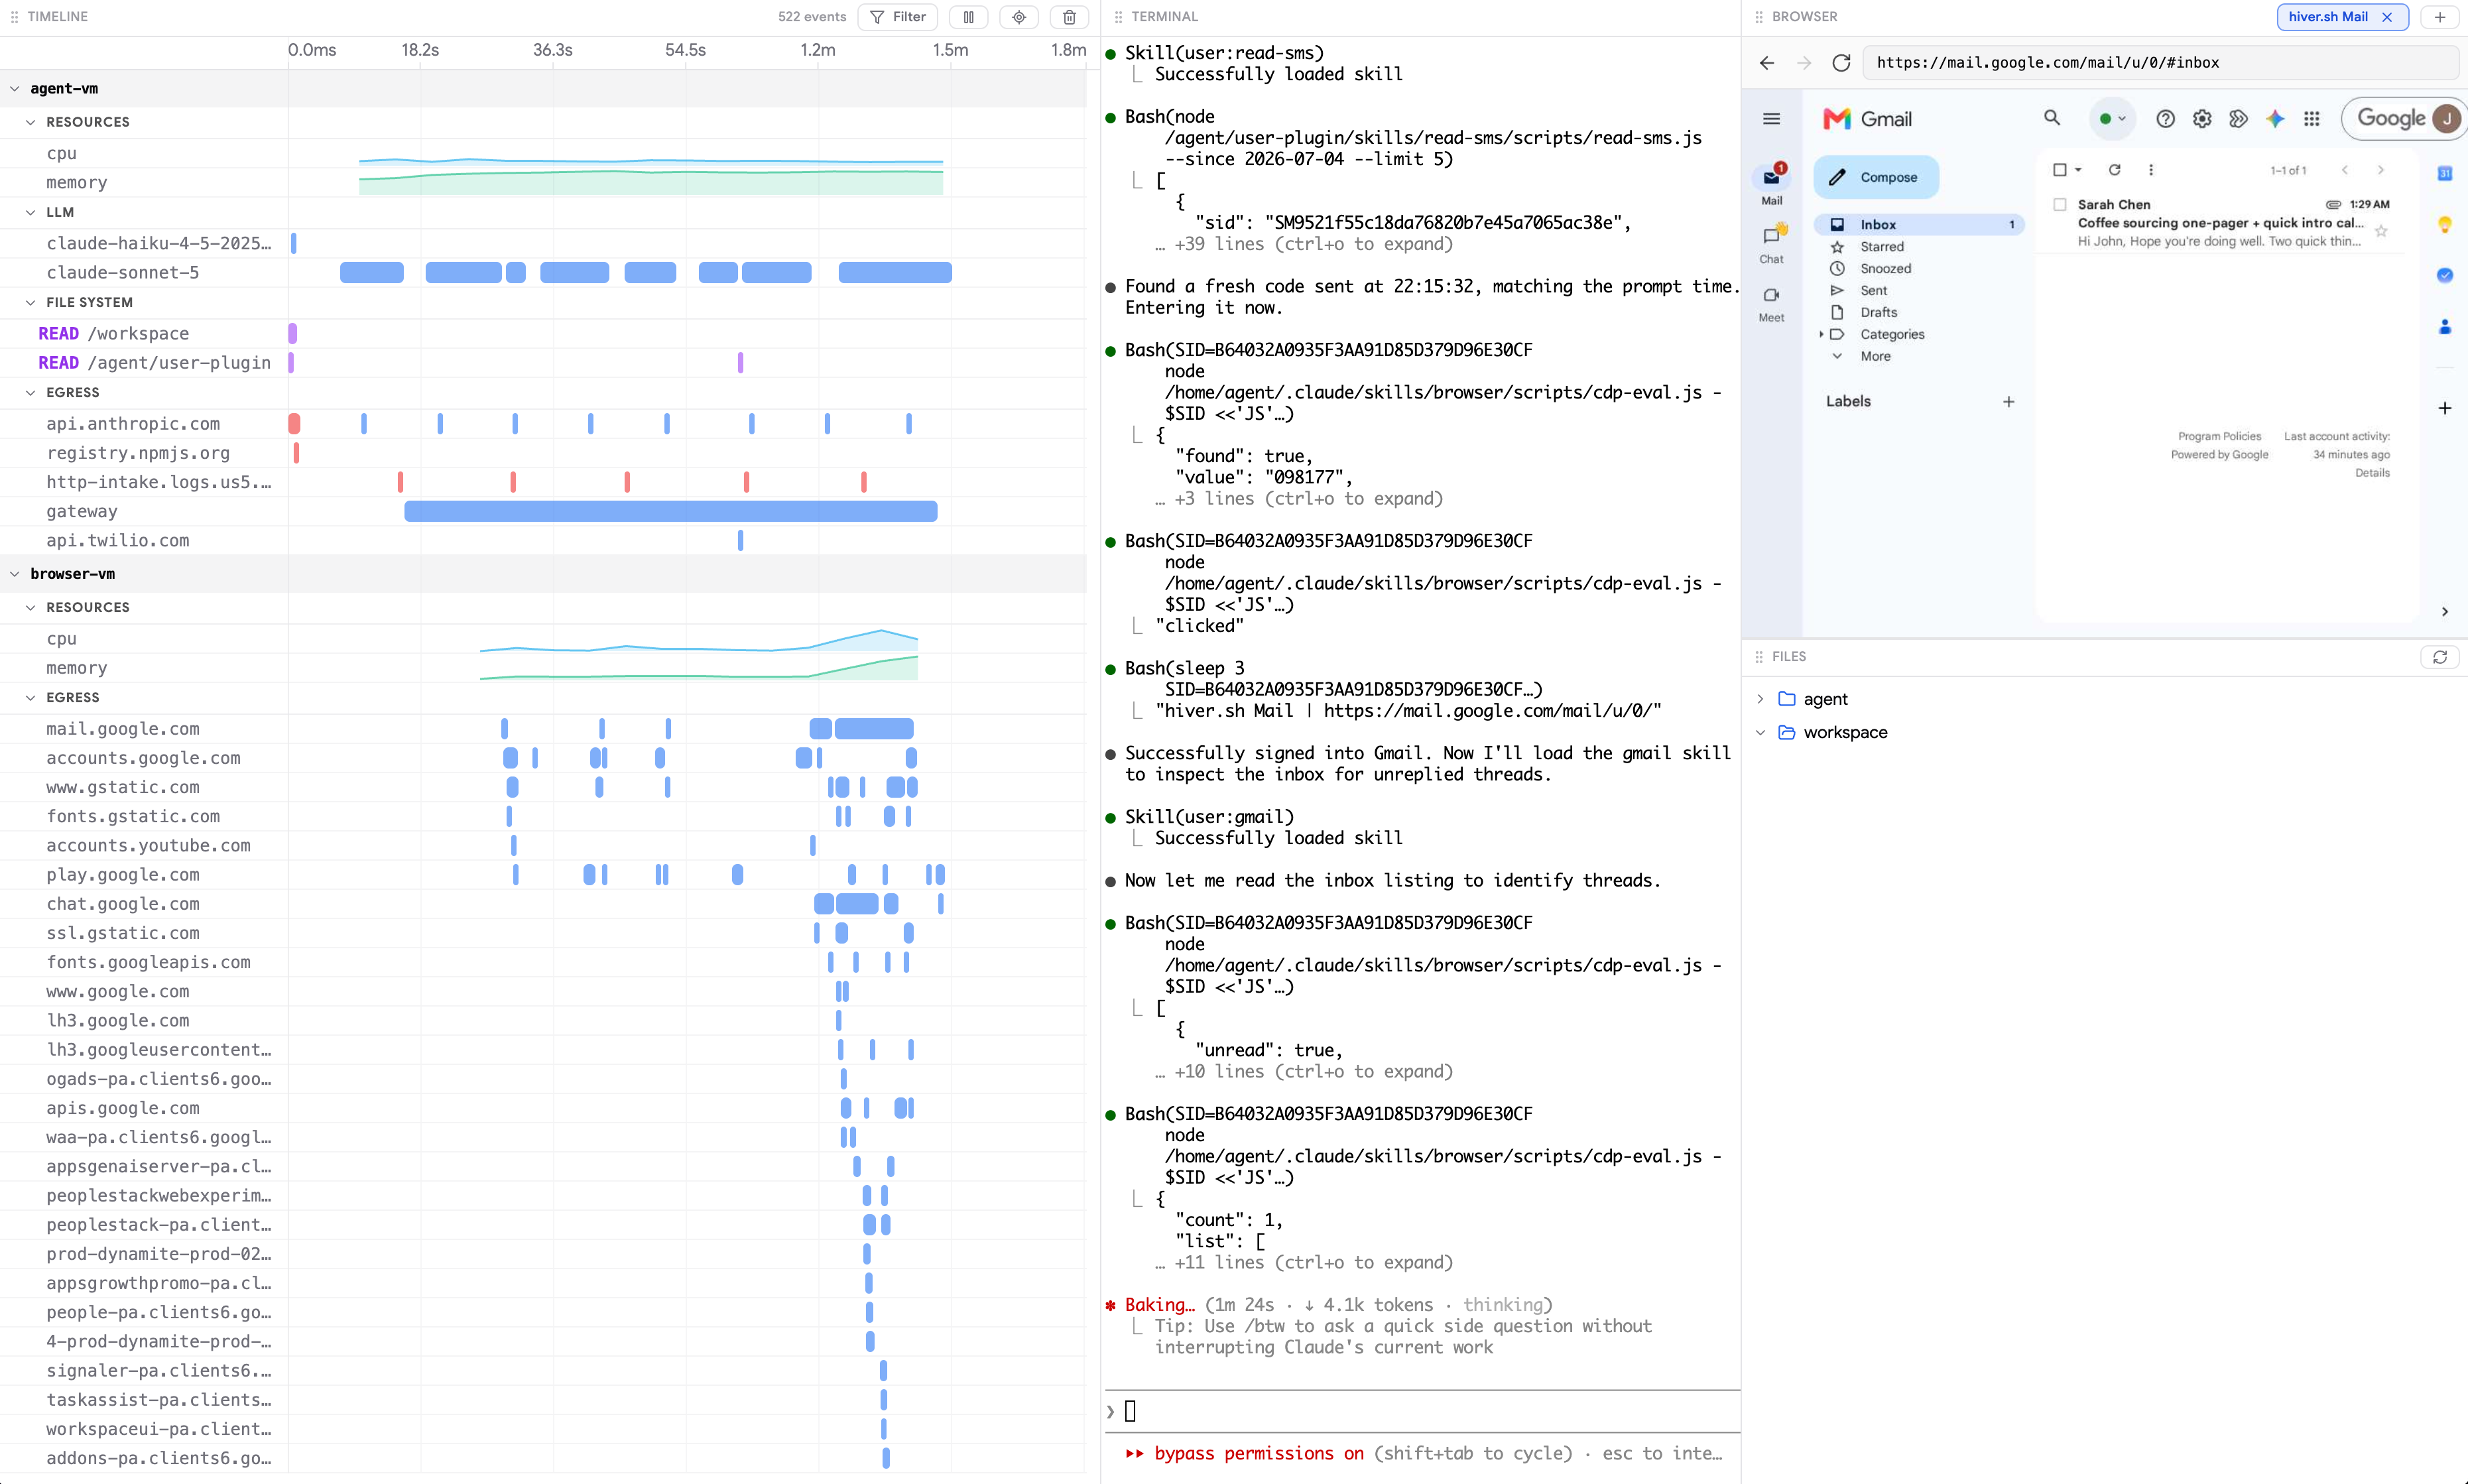Click the api.twilio.com timeline marker
This screenshot has width=2468, height=1484.
[x=740, y=541]
